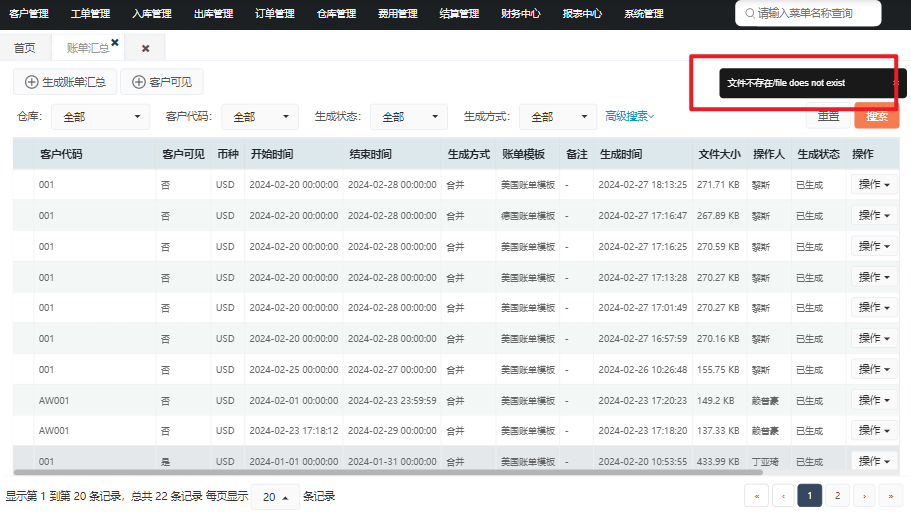This screenshot has width=911, height=523.
Task: Open the 客户代码 dropdown
Action: [260, 117]
